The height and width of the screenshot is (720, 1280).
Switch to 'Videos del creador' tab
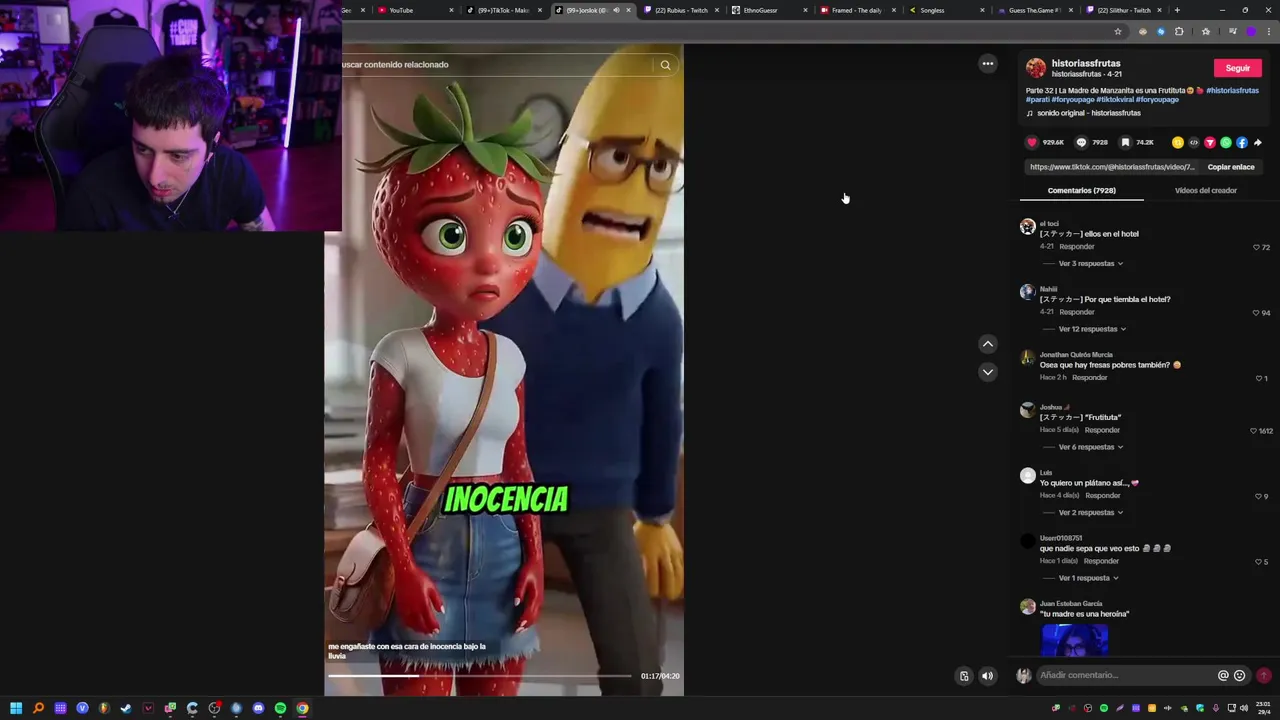click(x=1205, y=190)
